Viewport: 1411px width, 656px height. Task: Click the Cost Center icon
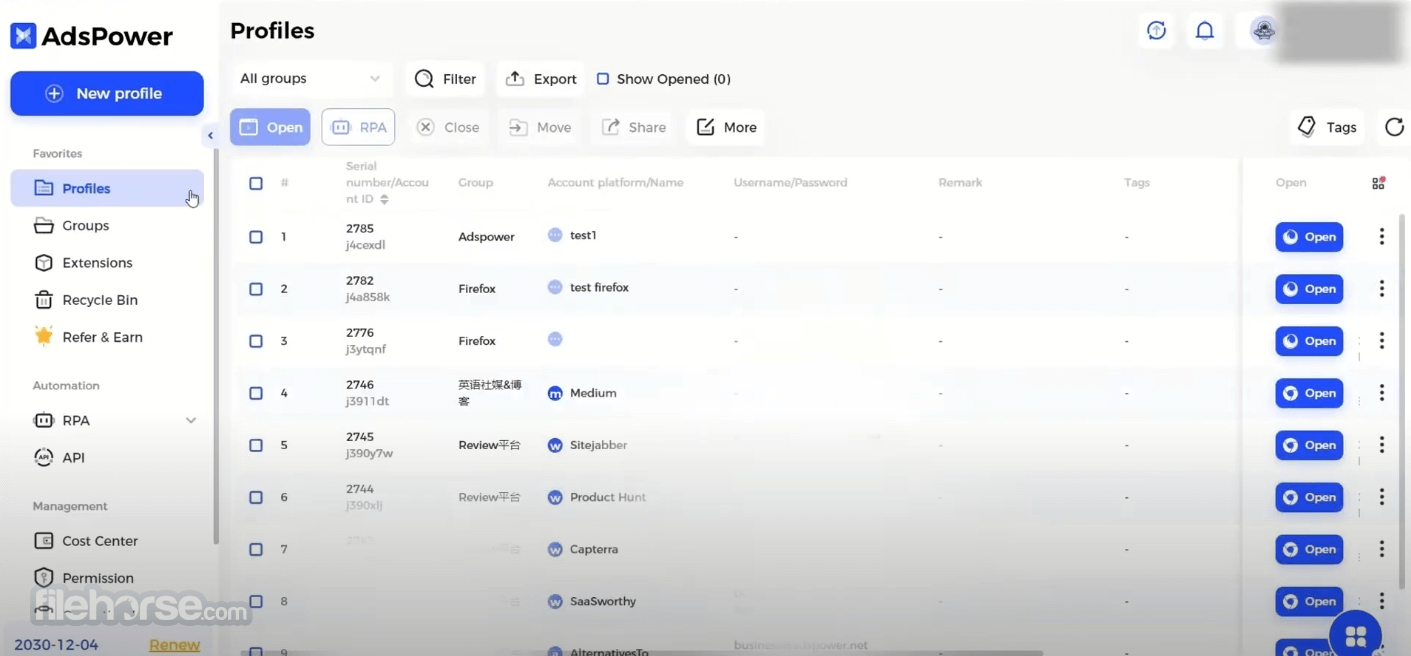pyautogui.click(x=44, y=540)
